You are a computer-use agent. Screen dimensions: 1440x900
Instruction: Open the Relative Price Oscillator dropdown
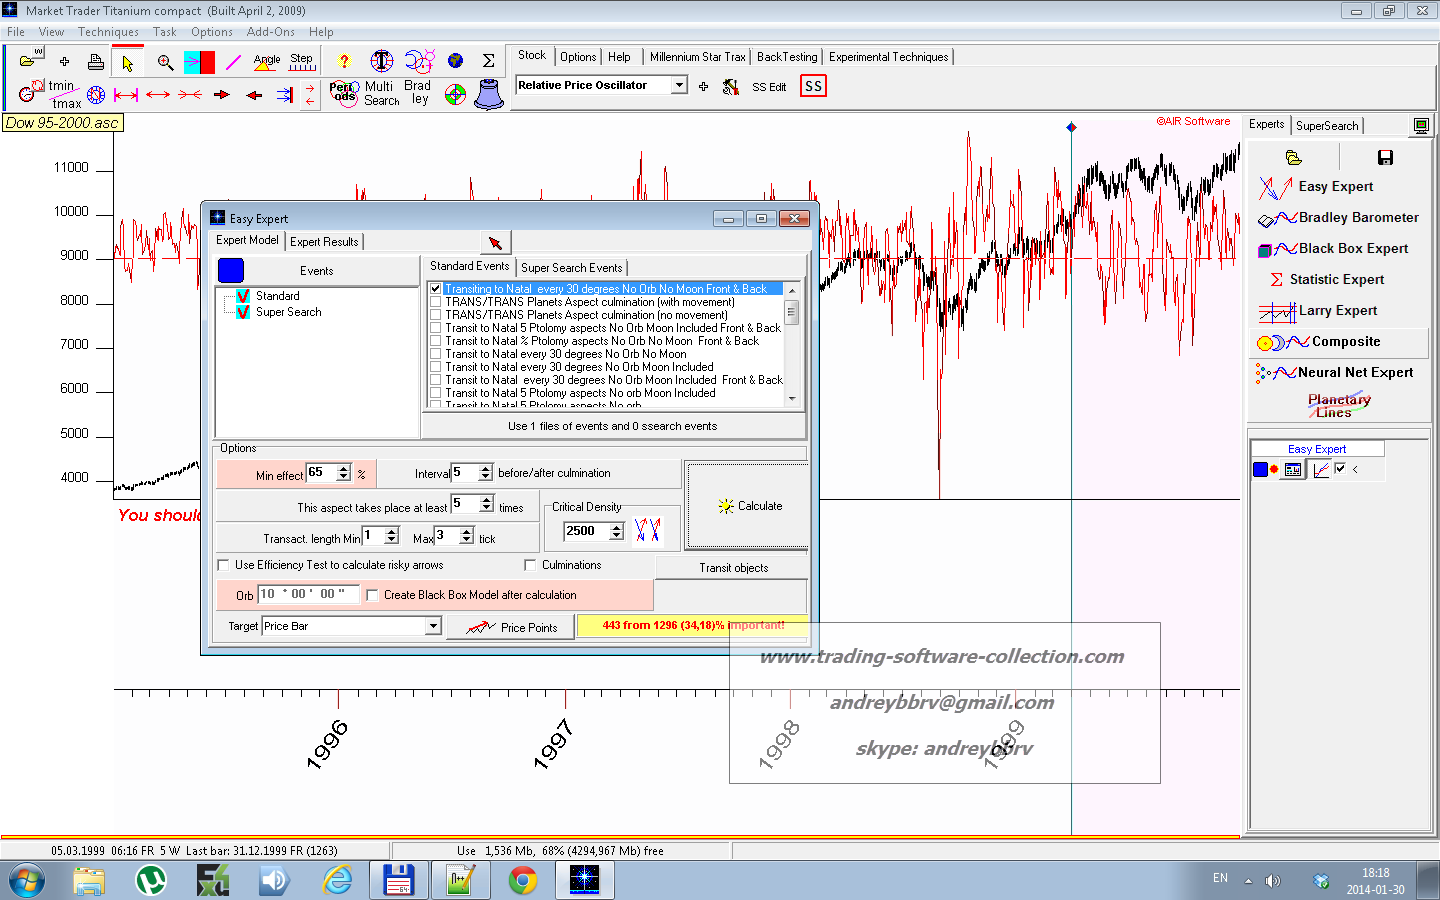pyautogui.click(x=679, y=86)
